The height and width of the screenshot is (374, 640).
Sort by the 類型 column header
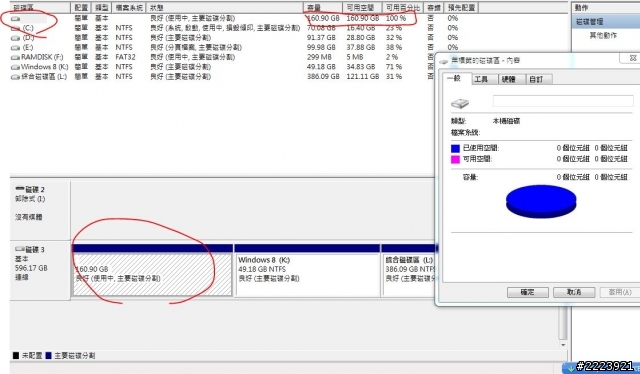pyautogui.click(x=102, y=7)
